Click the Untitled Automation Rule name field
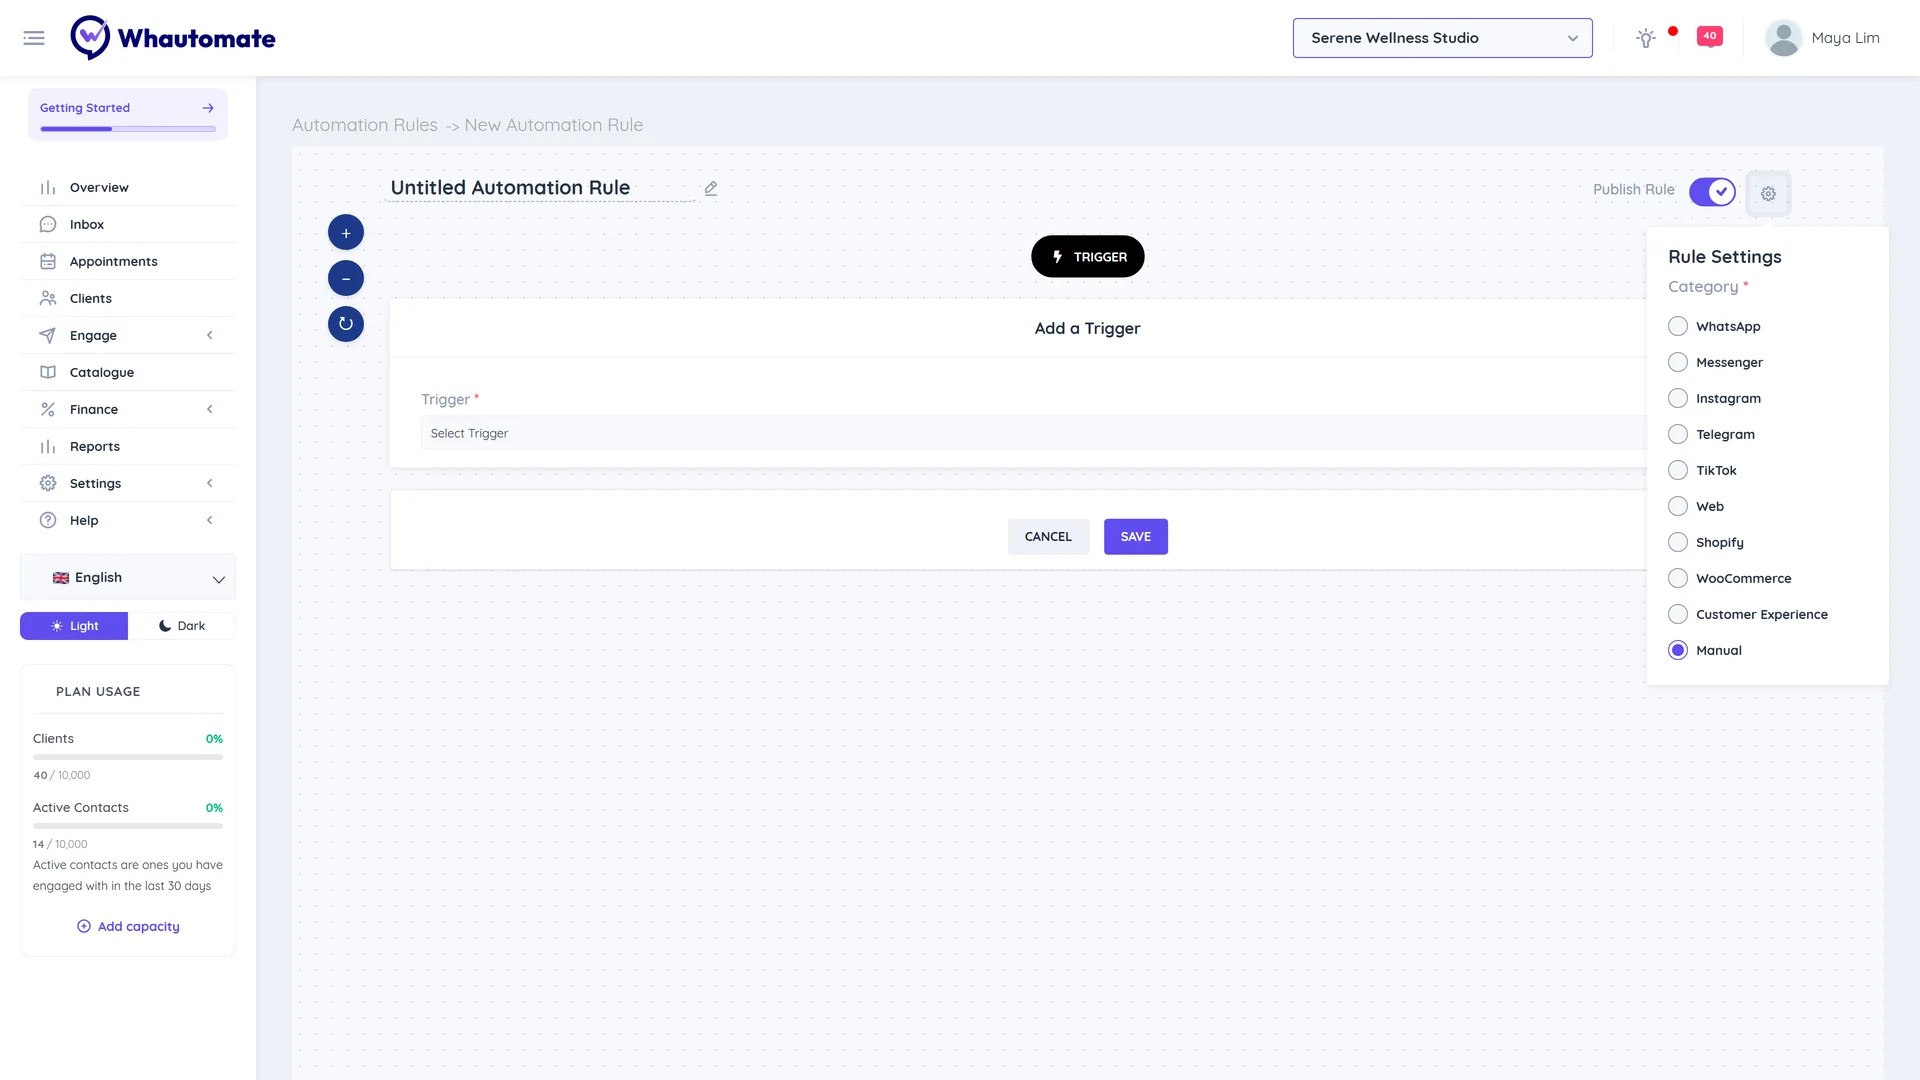This screenshot has width=1920, height=1080. pos(540,188)
